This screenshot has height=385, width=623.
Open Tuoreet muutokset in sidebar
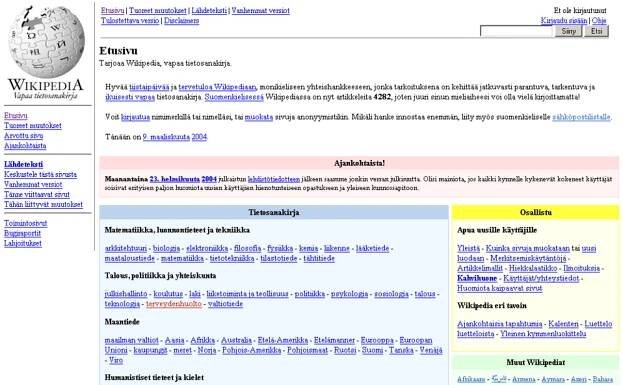click(33, 126)
